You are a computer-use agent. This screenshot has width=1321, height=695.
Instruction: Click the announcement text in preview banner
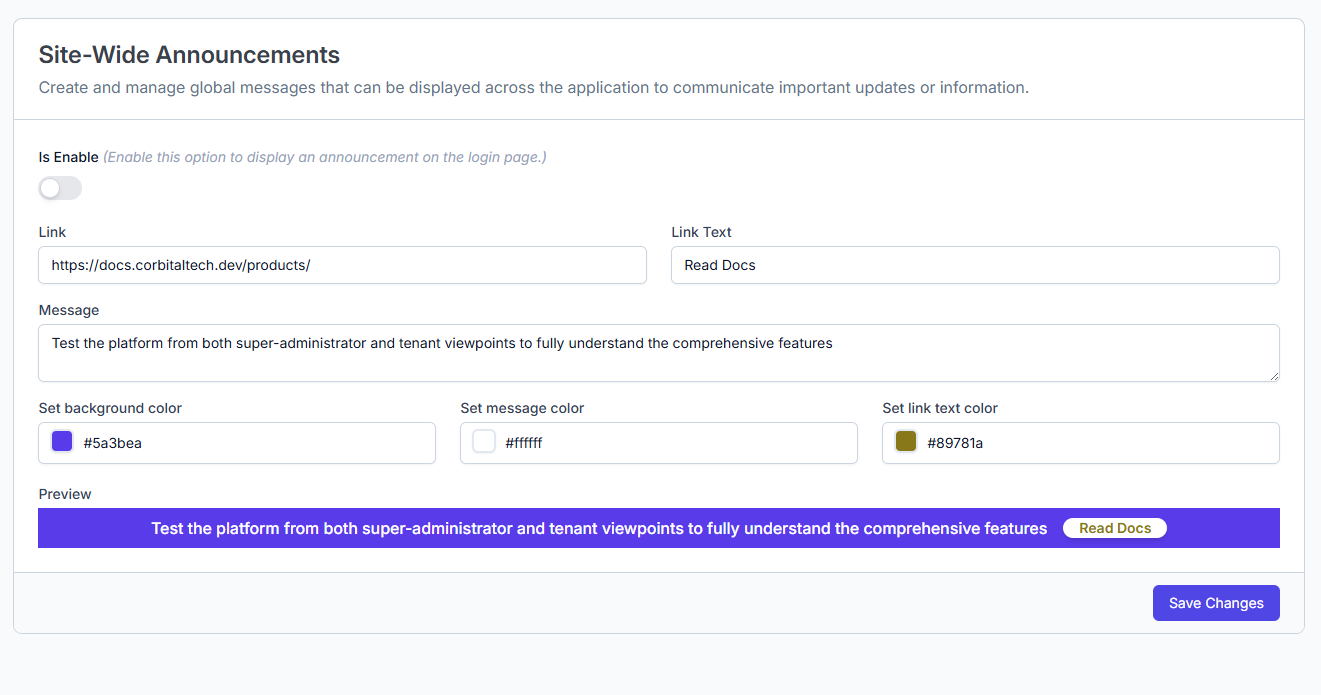point(599,528)
